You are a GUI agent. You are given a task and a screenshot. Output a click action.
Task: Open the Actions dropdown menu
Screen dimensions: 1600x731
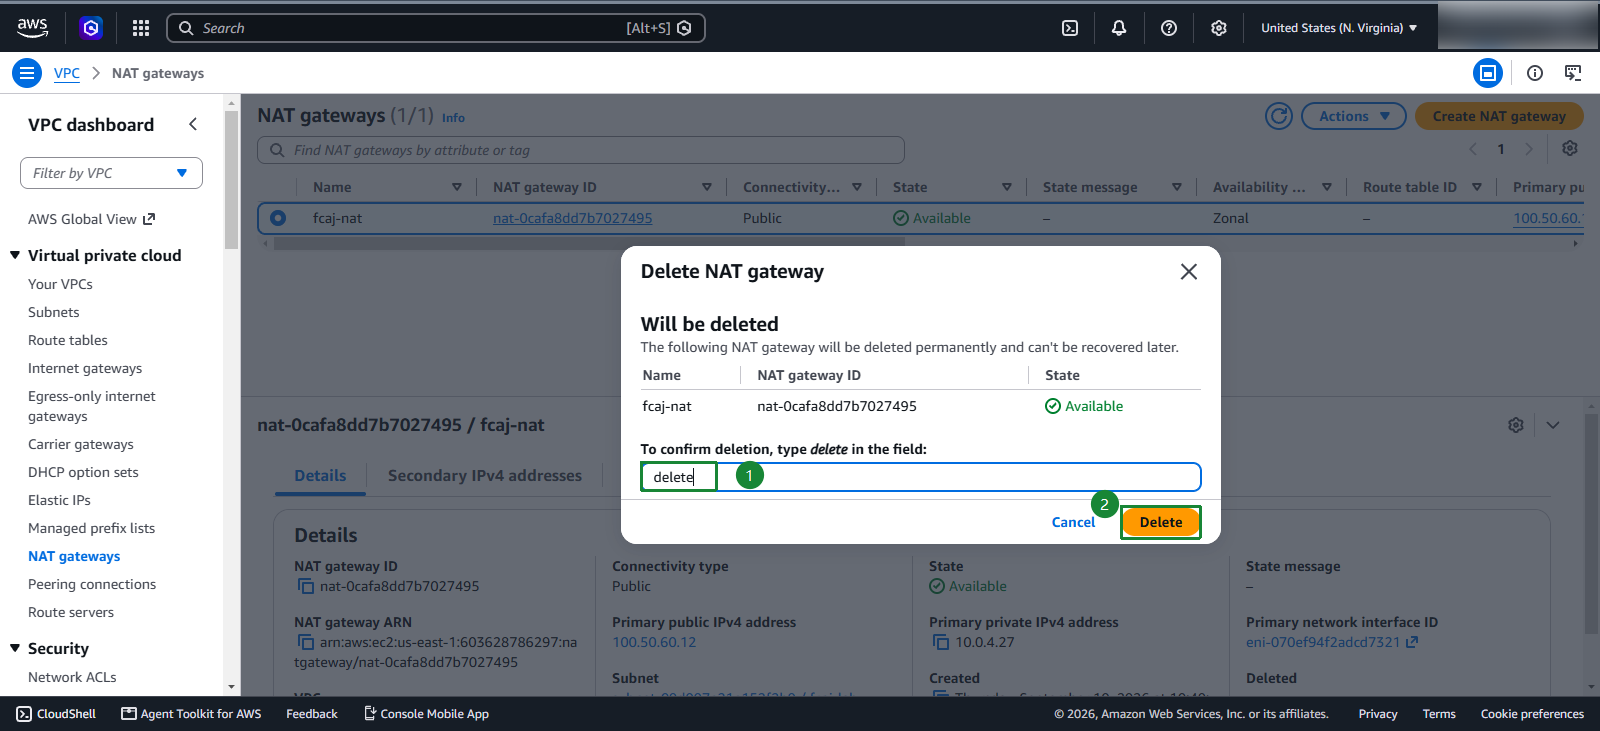(1354, 116)
